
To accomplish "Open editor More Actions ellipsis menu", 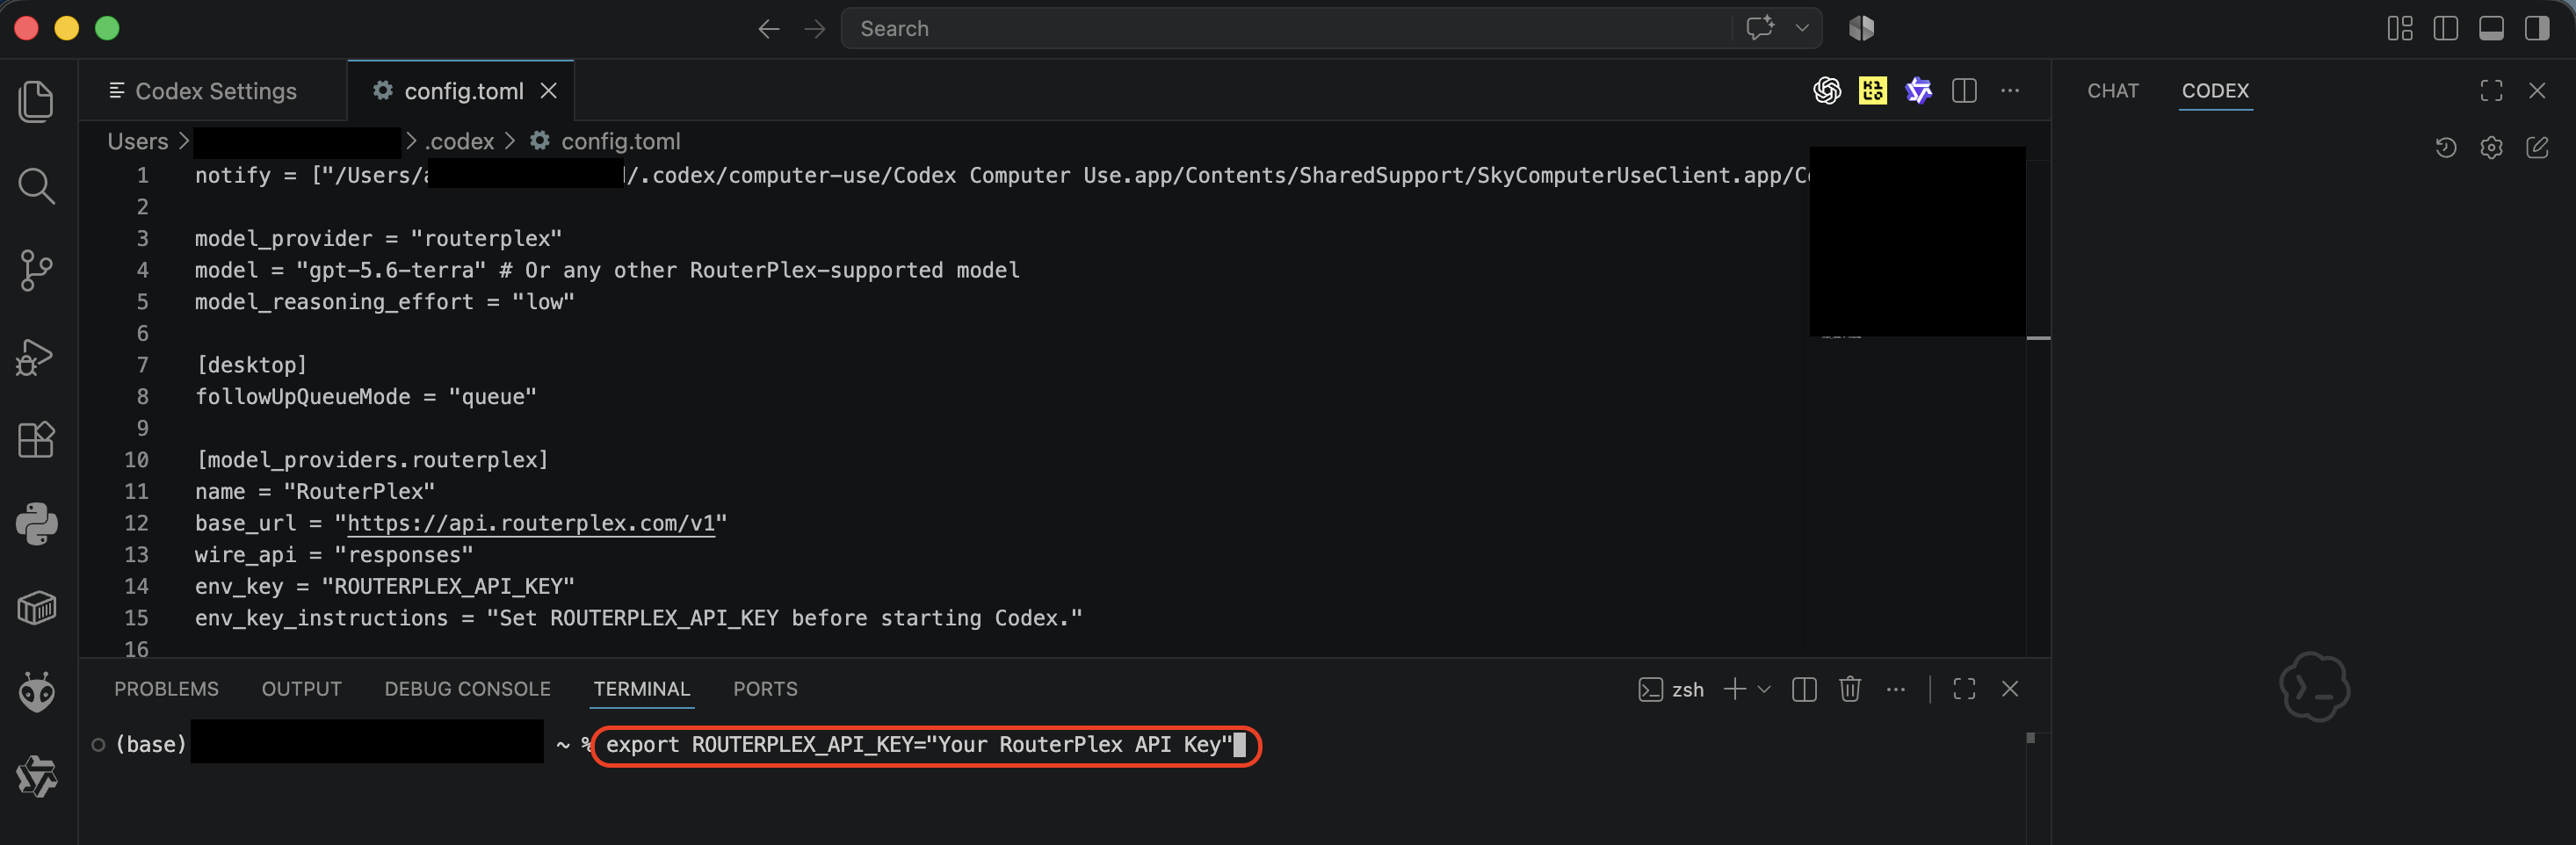I will click(x=2010, y=91).
